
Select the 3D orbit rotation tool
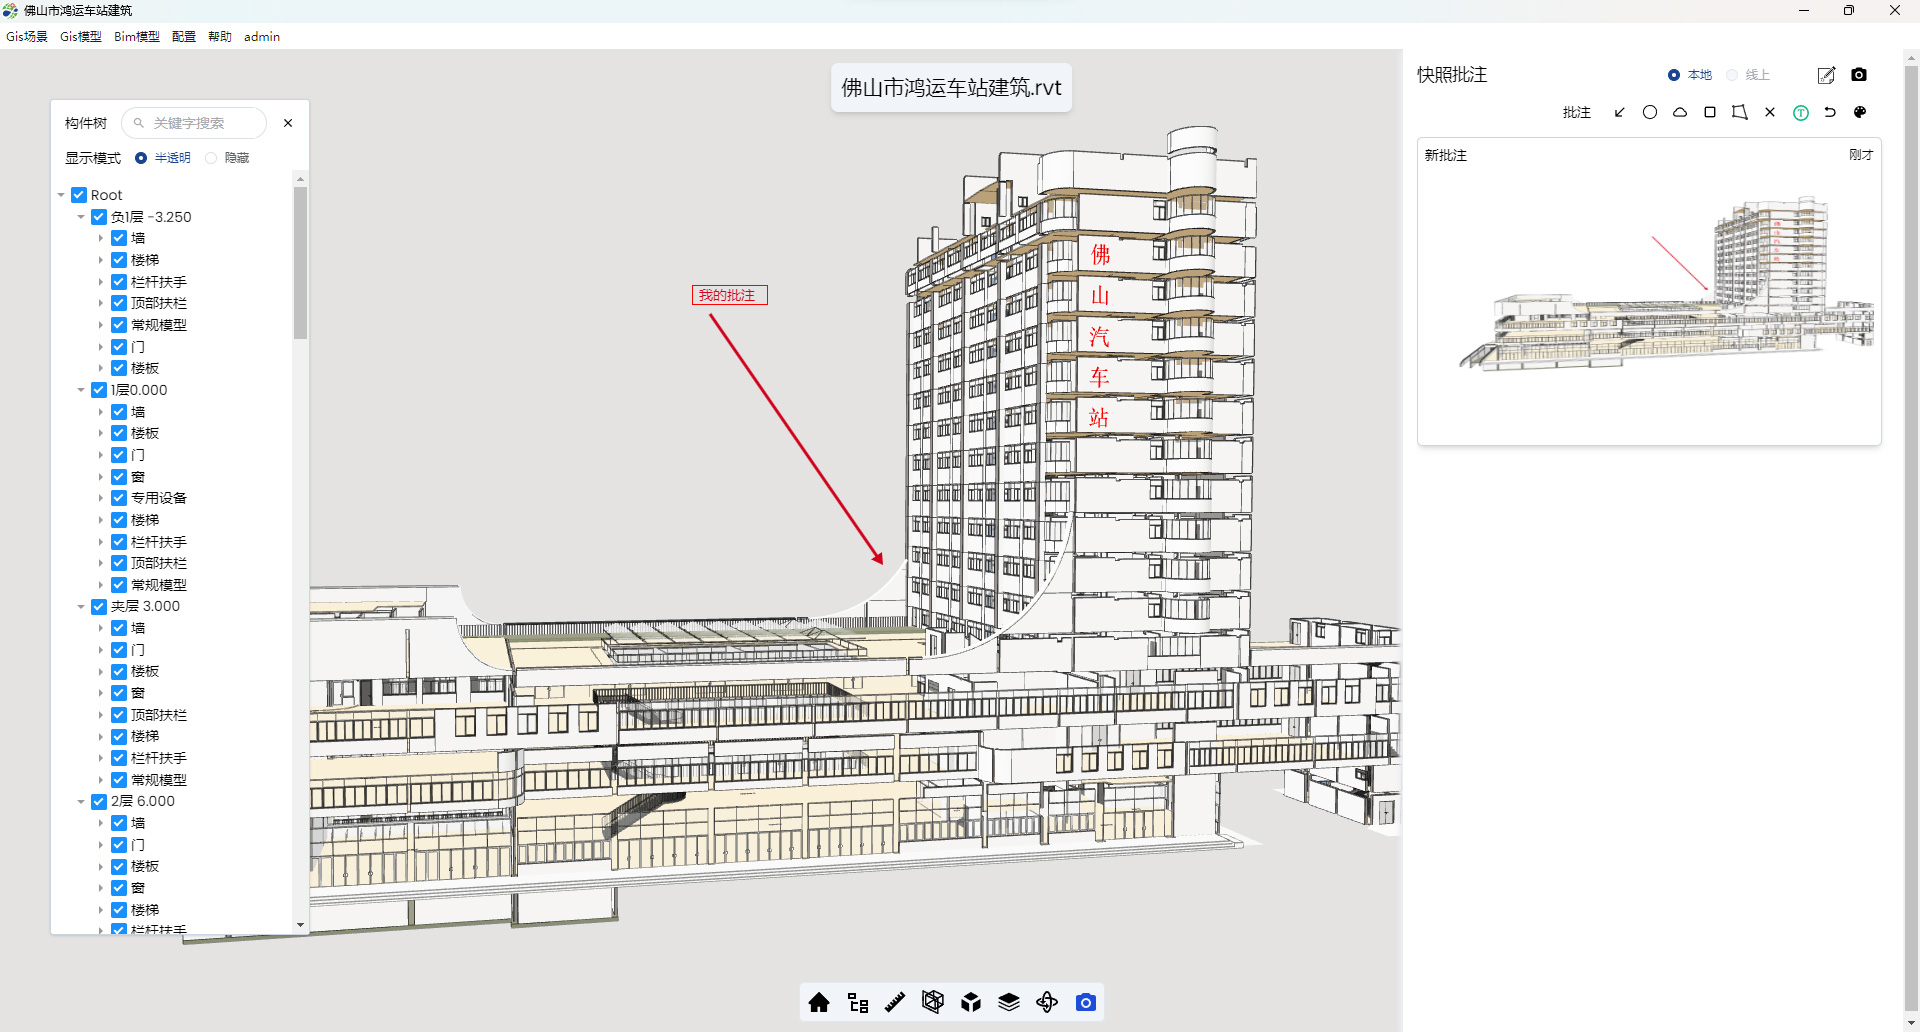pos(1047,1002)
